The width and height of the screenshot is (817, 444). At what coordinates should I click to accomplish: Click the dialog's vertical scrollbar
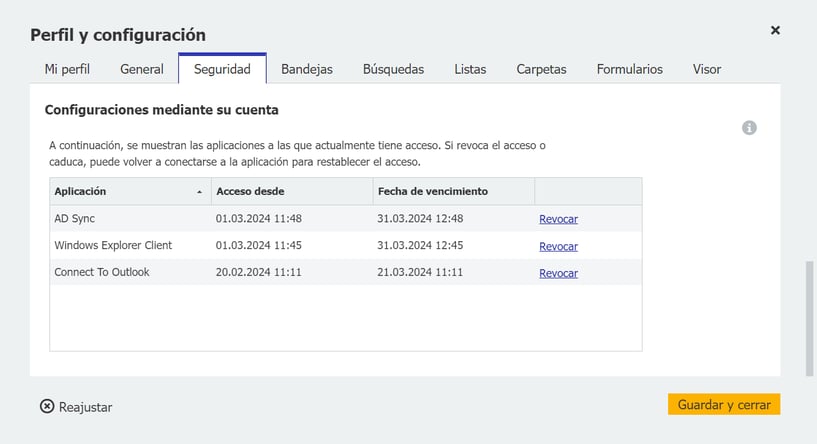(809, 318)
